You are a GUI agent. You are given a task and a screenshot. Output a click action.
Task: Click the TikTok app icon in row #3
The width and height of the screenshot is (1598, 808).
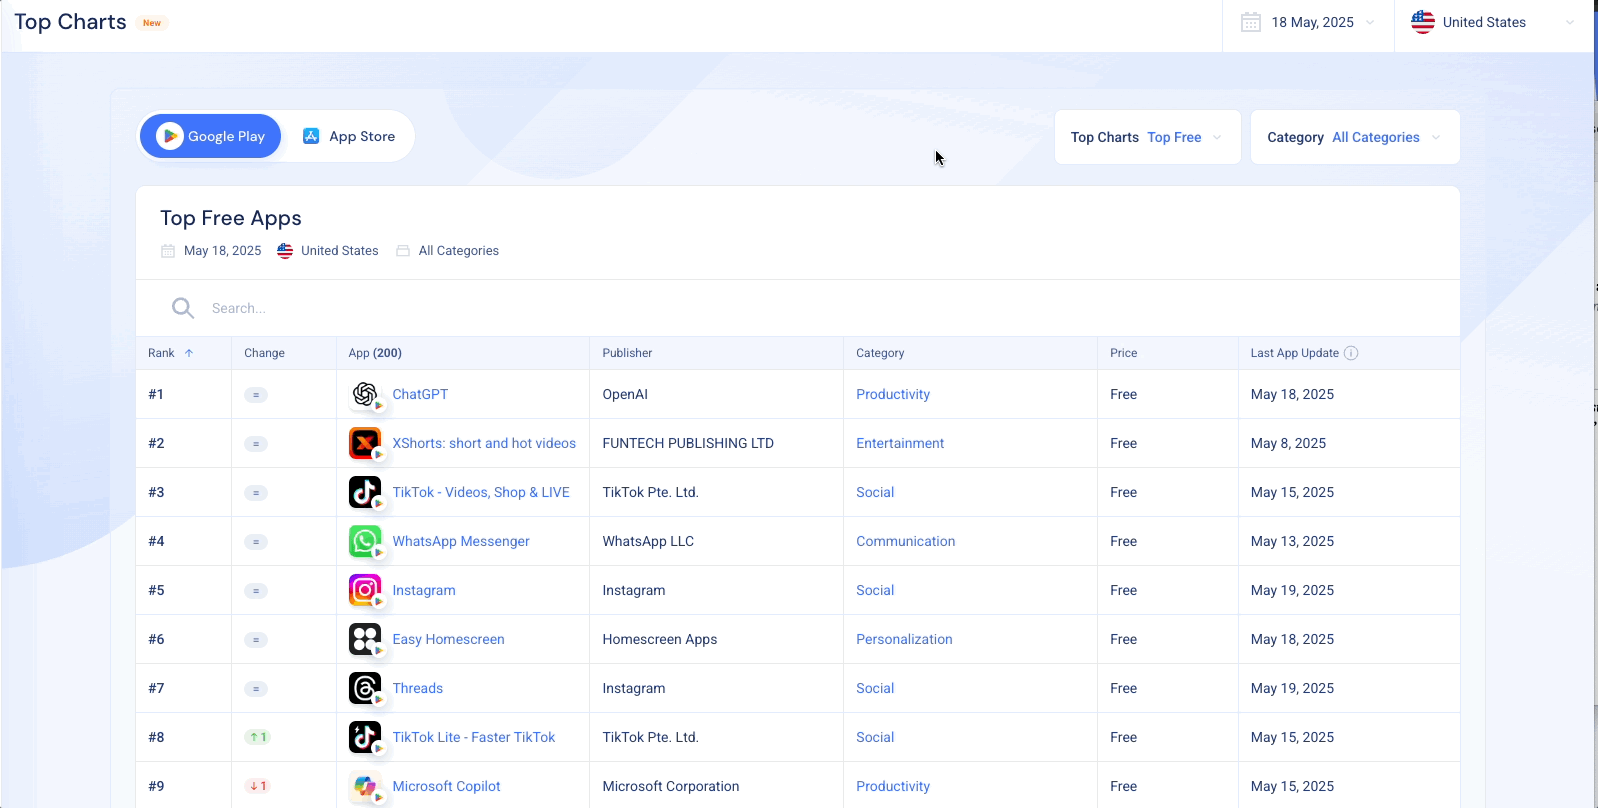coord(365,492)
